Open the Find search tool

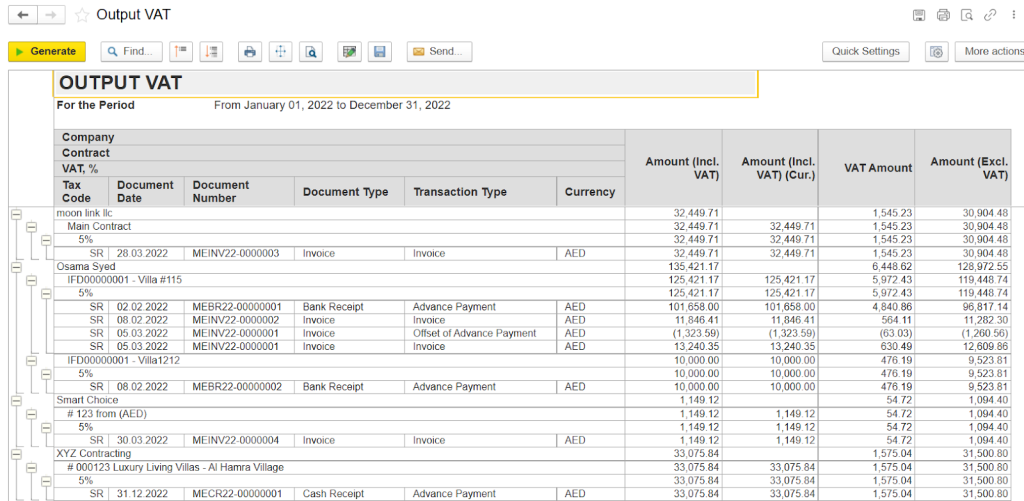(131, 51)
